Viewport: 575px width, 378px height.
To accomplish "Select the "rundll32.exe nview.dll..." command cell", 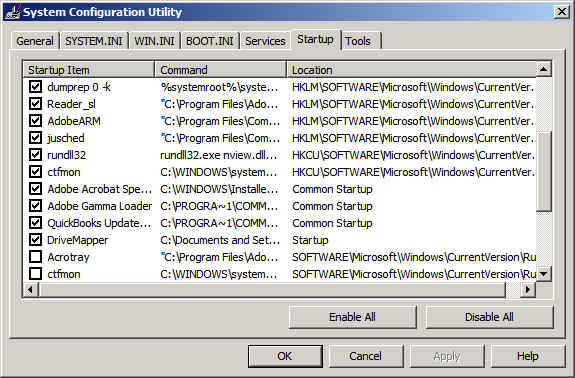I will pos(219,155).
